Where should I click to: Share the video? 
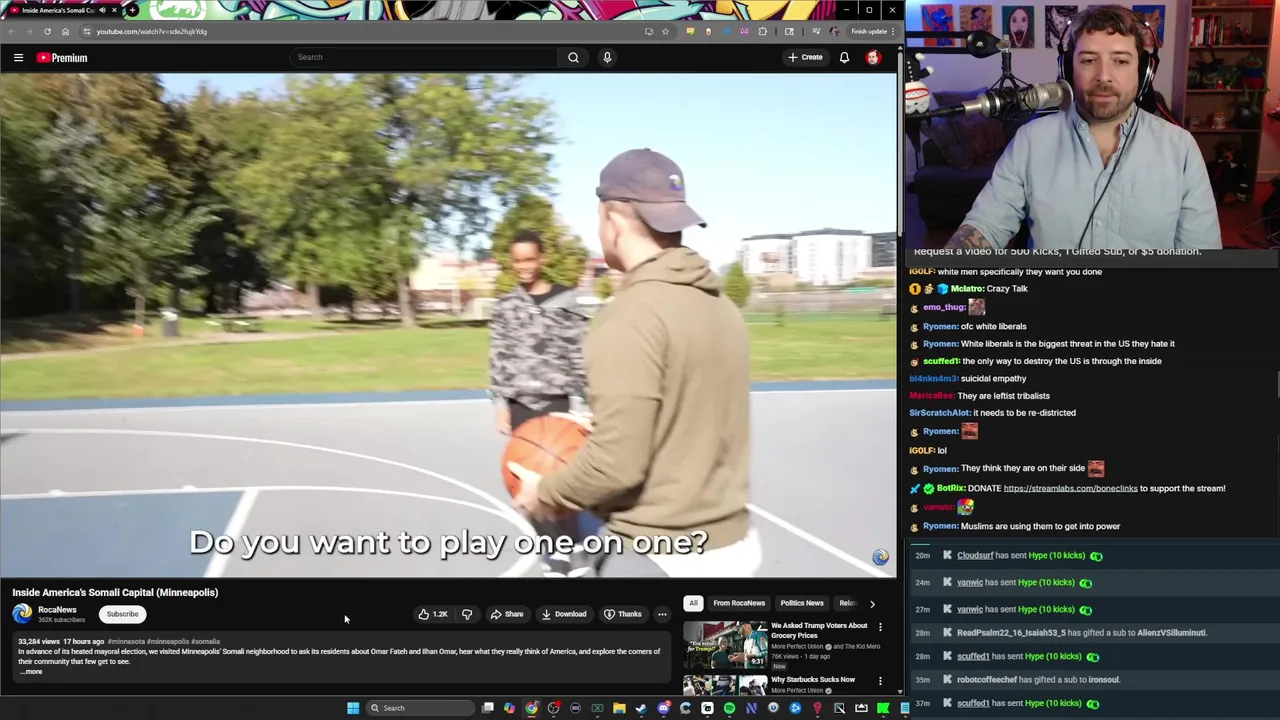click(507, 614)
